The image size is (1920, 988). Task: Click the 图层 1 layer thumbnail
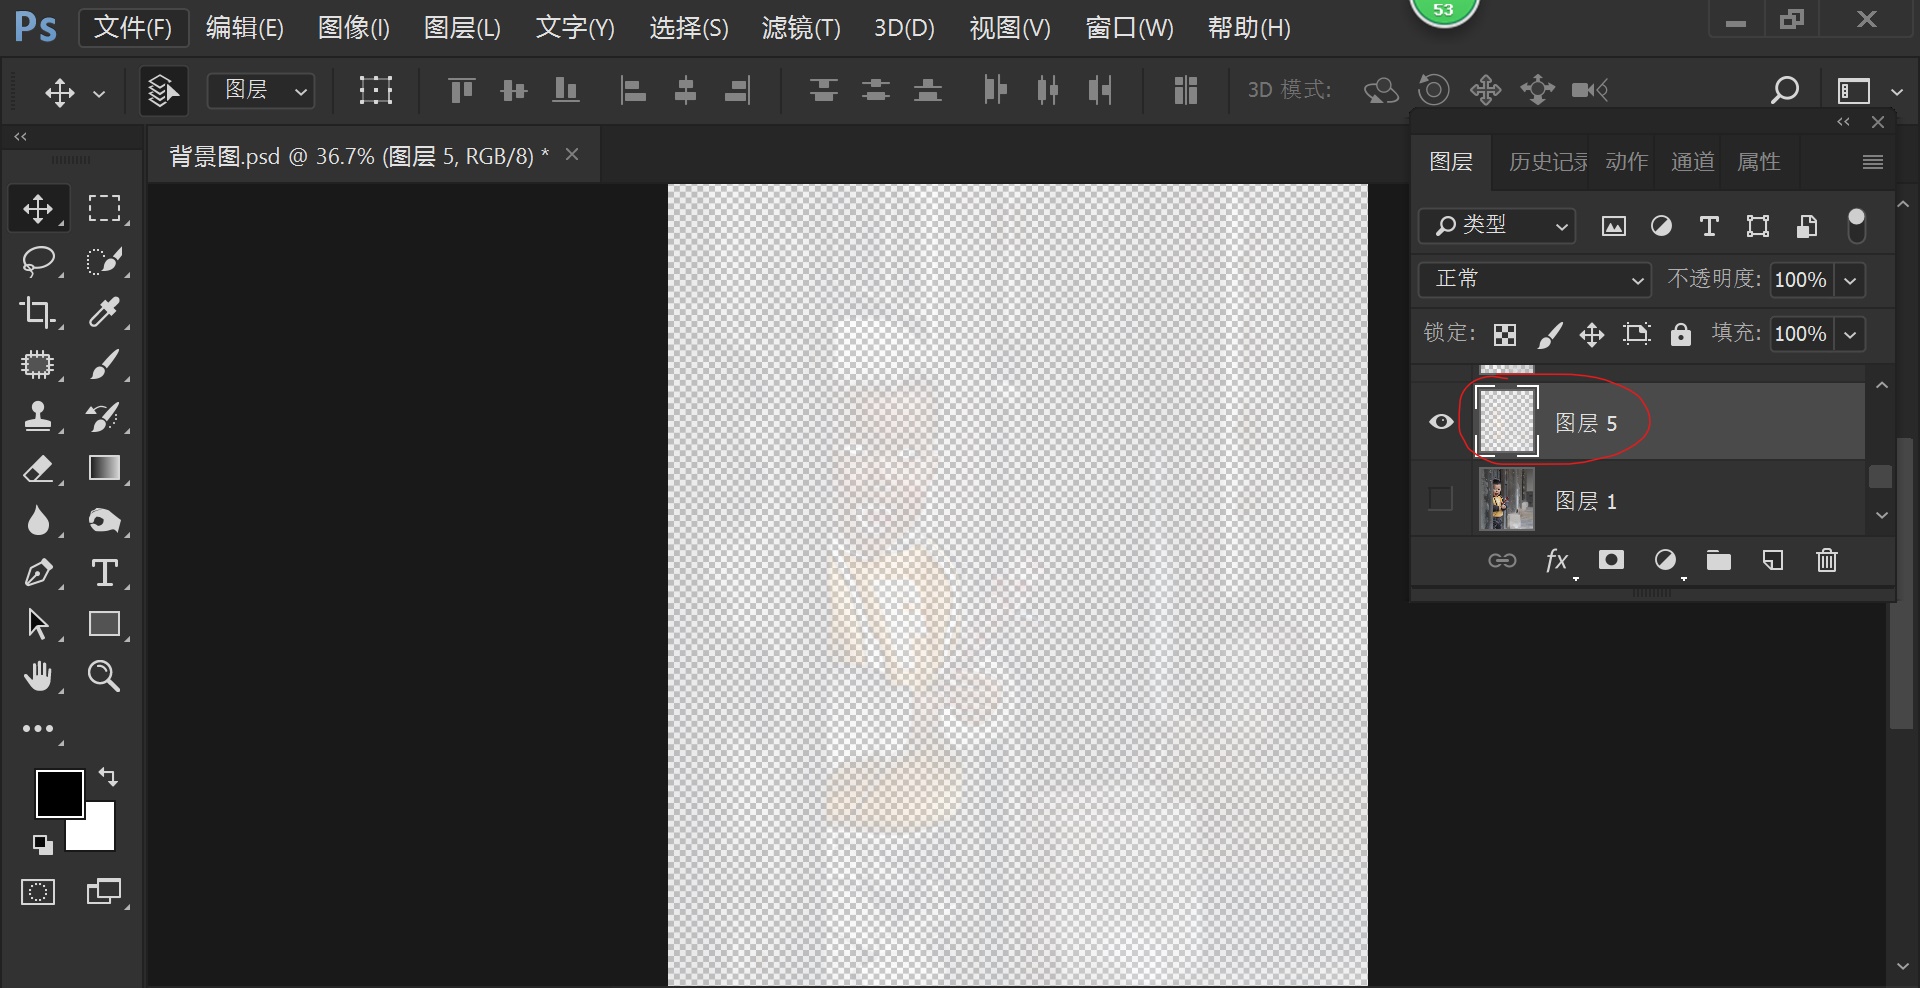(x=1506, y=499)
